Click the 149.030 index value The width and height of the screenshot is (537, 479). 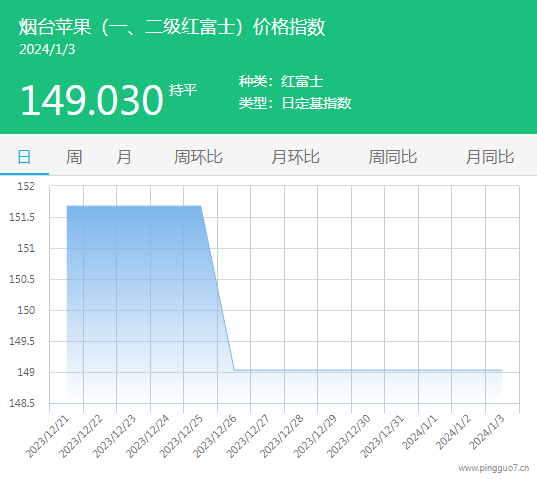click(92, 100)
